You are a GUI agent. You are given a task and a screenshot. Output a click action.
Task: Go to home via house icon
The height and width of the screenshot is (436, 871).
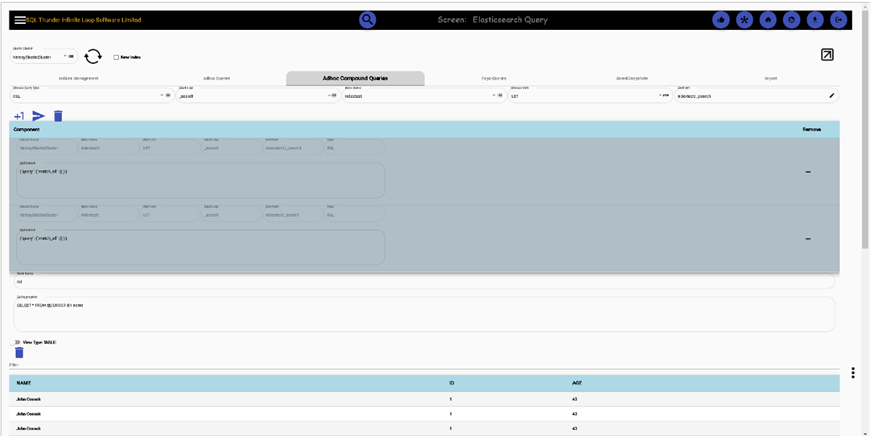click(768, 20)
